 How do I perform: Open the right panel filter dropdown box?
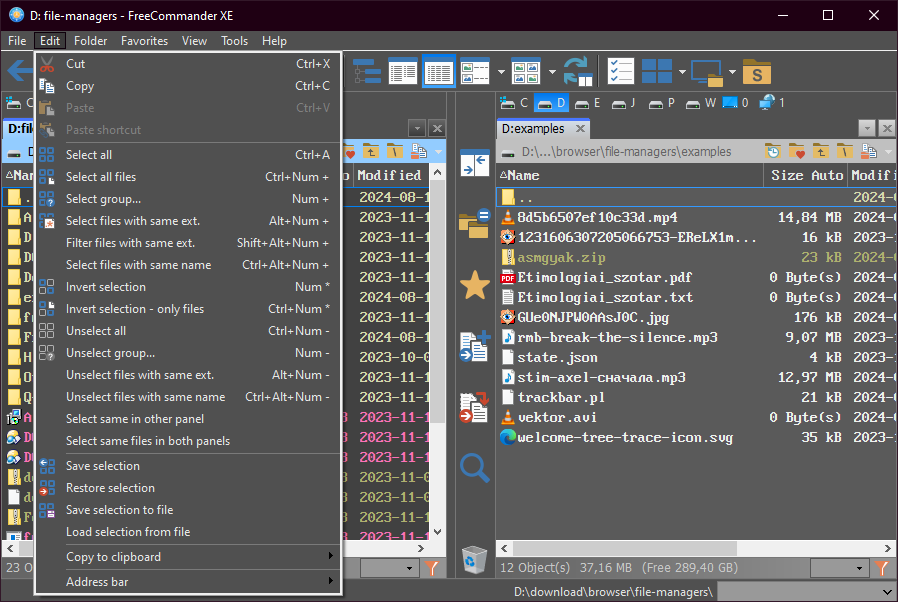point(839,568)
